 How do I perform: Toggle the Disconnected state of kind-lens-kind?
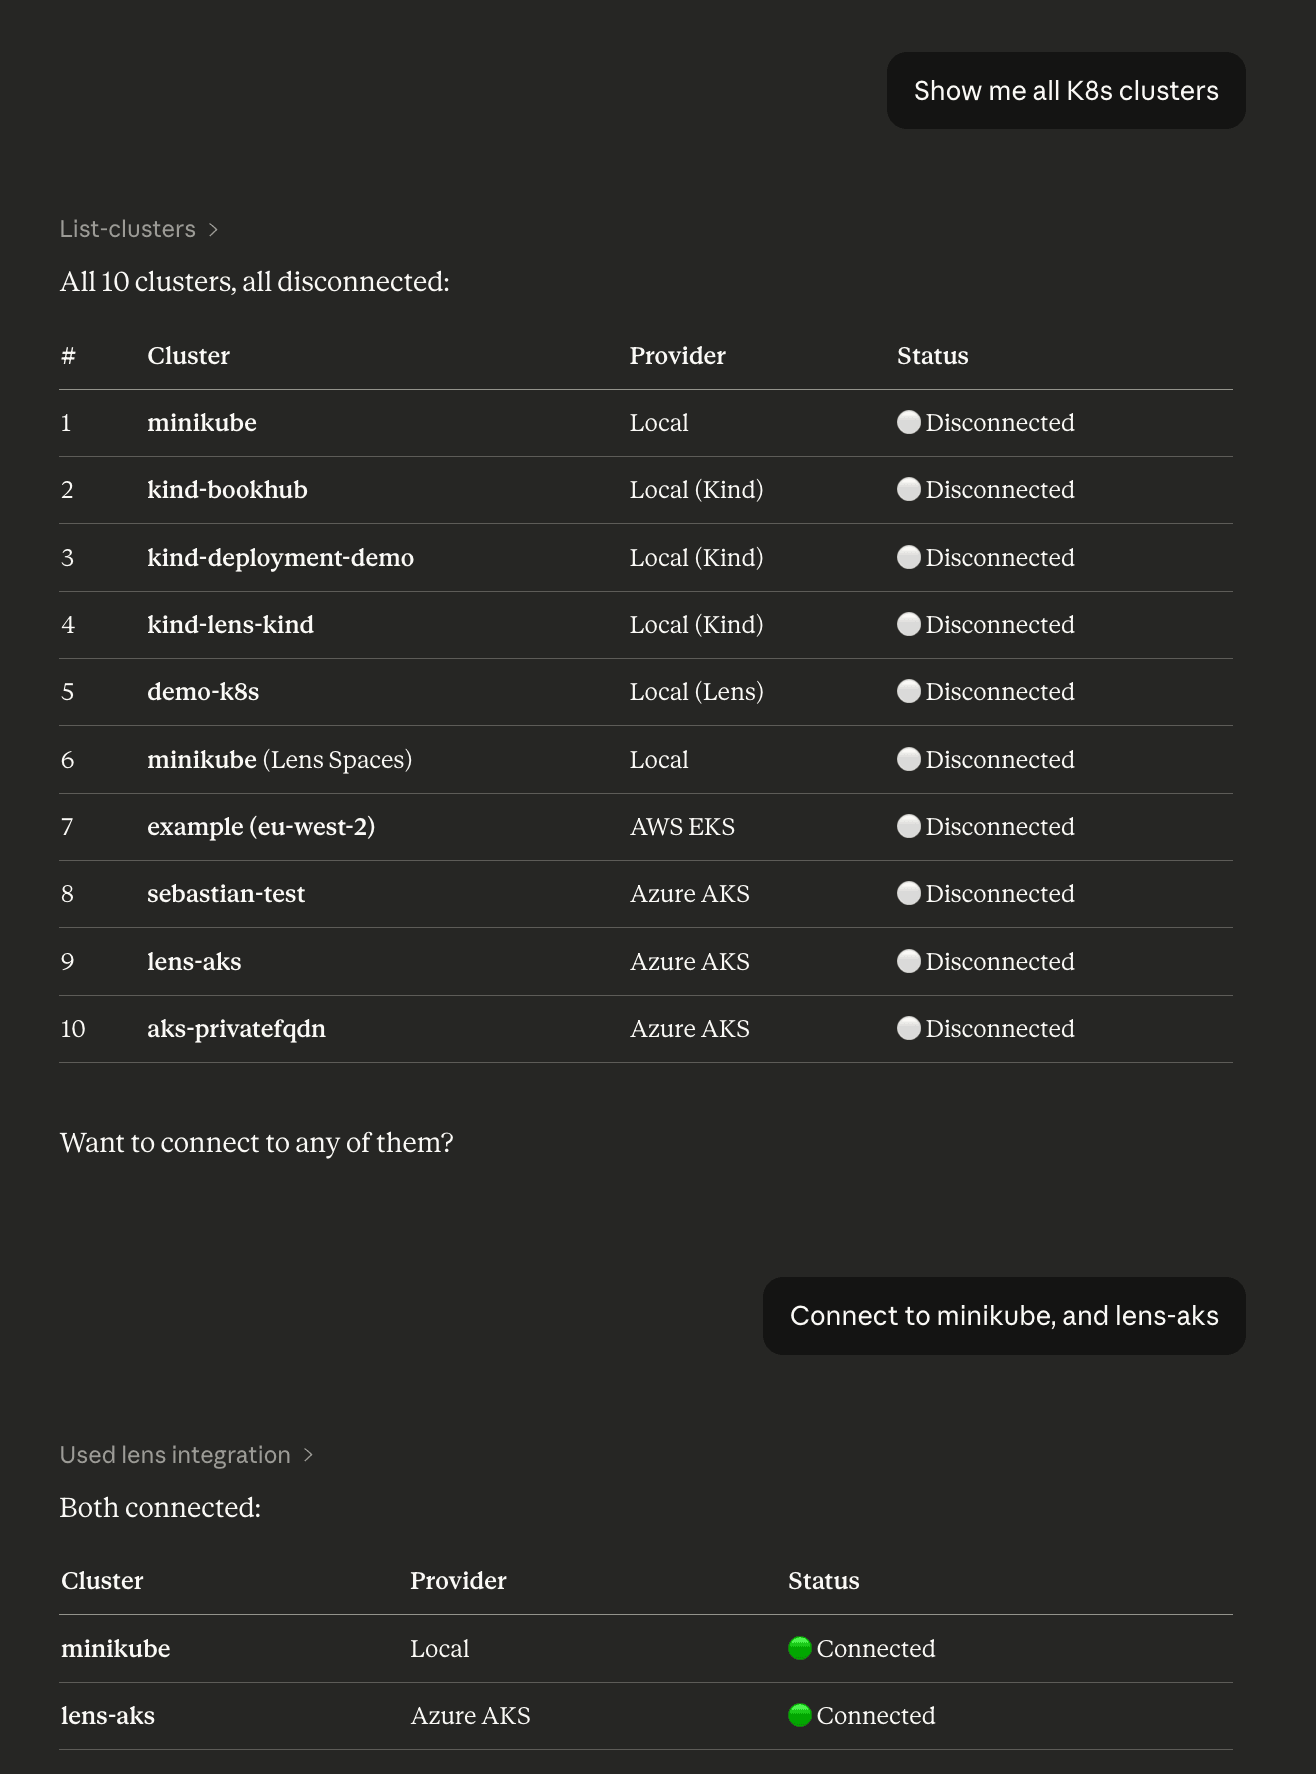tap(909, 624)
